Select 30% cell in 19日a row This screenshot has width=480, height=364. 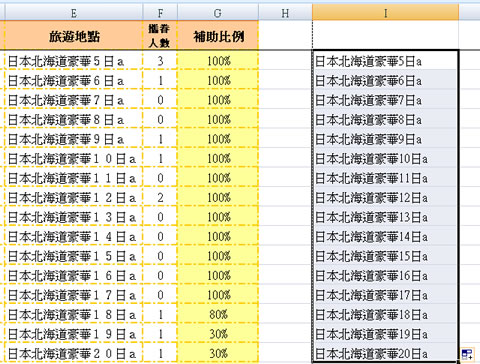coord(218,334)
